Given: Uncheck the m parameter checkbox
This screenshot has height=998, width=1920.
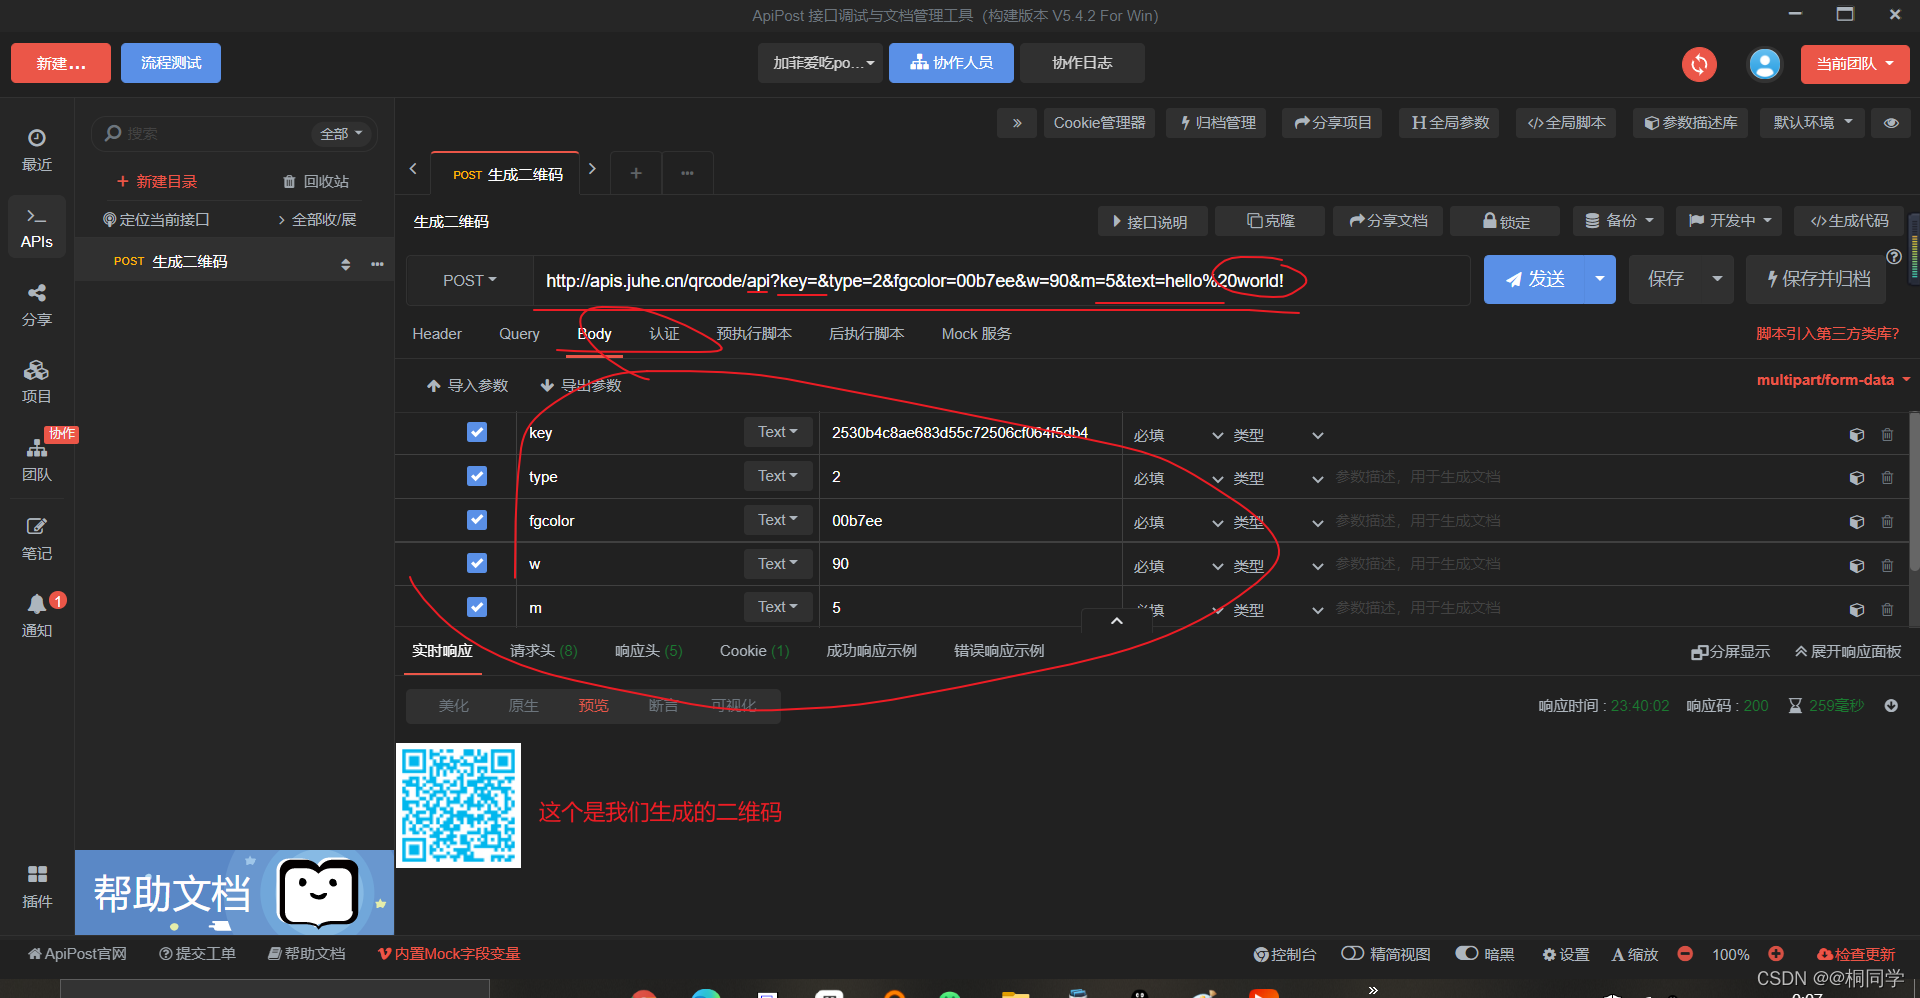Looking at the screenshot, I should 477,607.
